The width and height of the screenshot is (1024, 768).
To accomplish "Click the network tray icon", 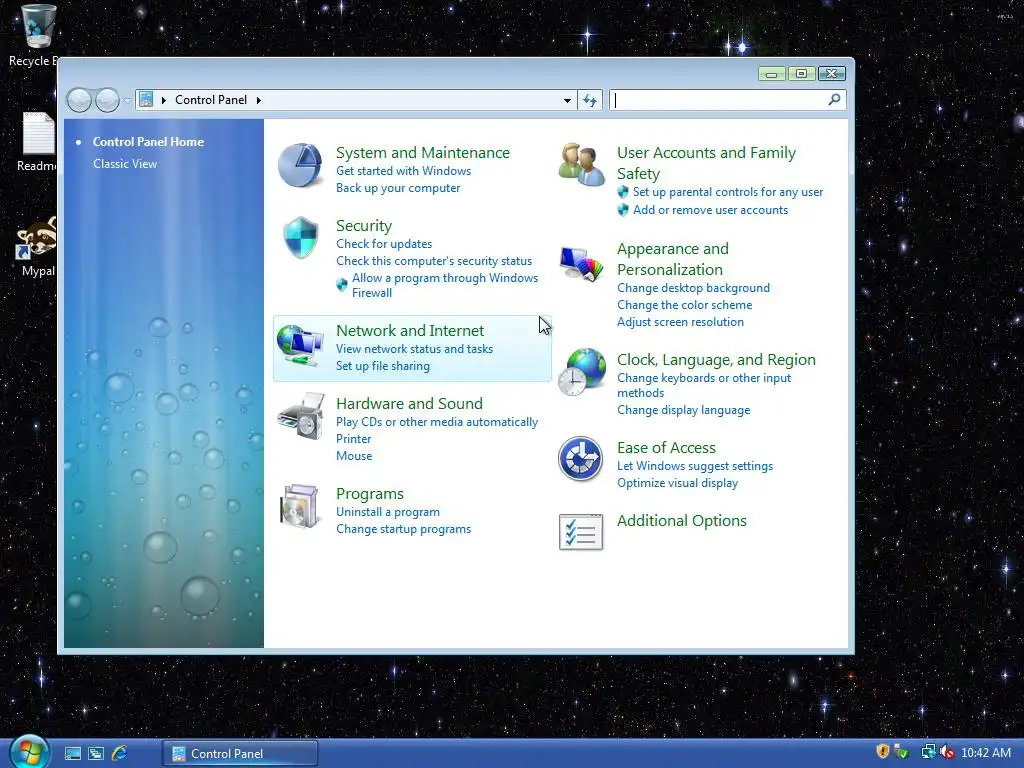I will (x=927, y=752).
